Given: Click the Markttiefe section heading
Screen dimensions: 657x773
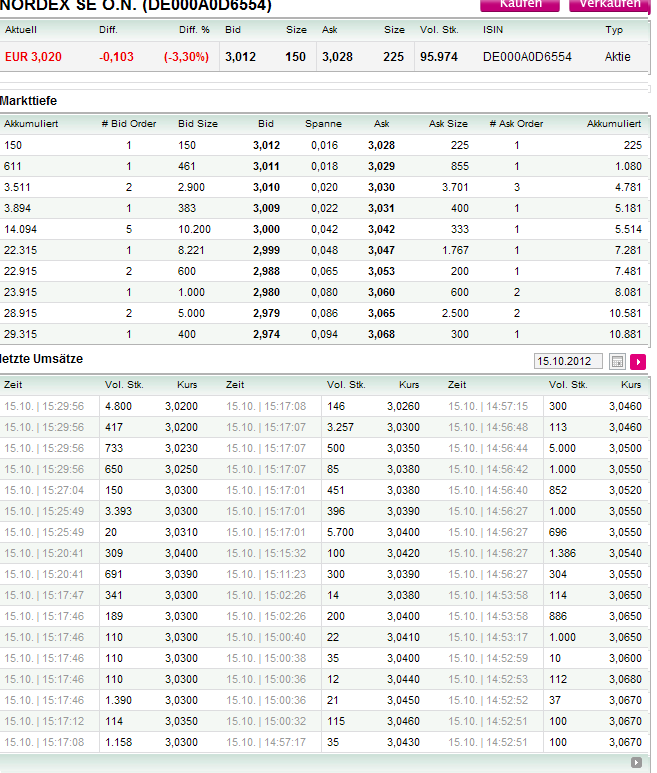Looking at the screenshot, I should 29,101.
